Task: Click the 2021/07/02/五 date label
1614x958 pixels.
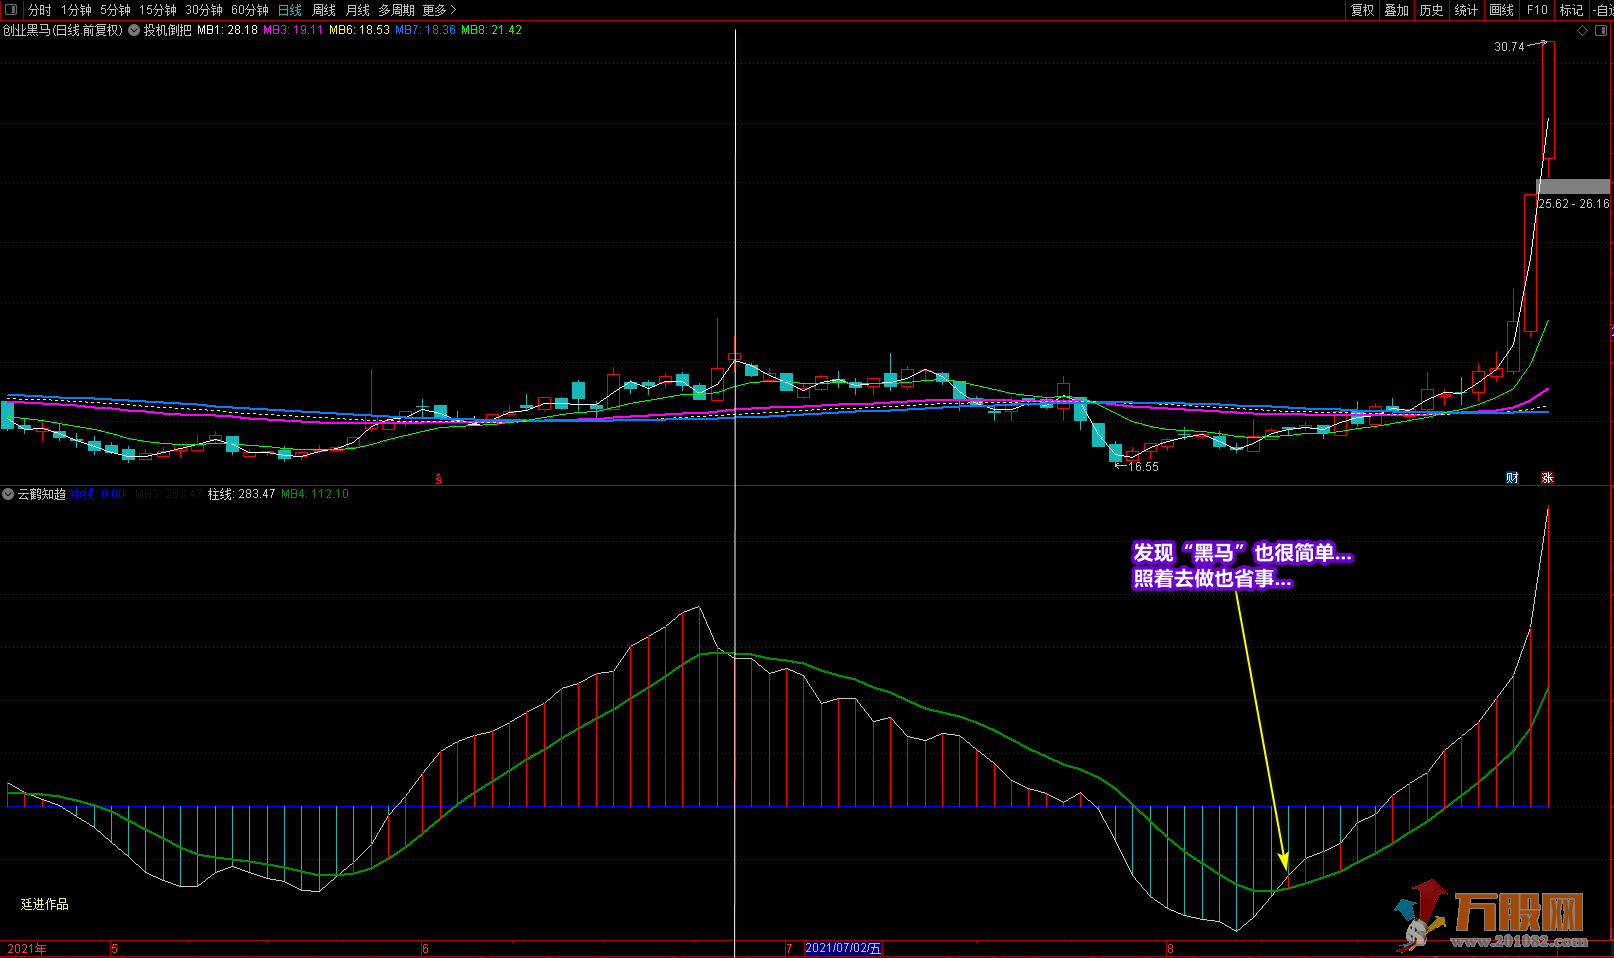Action: click(843, 948)
